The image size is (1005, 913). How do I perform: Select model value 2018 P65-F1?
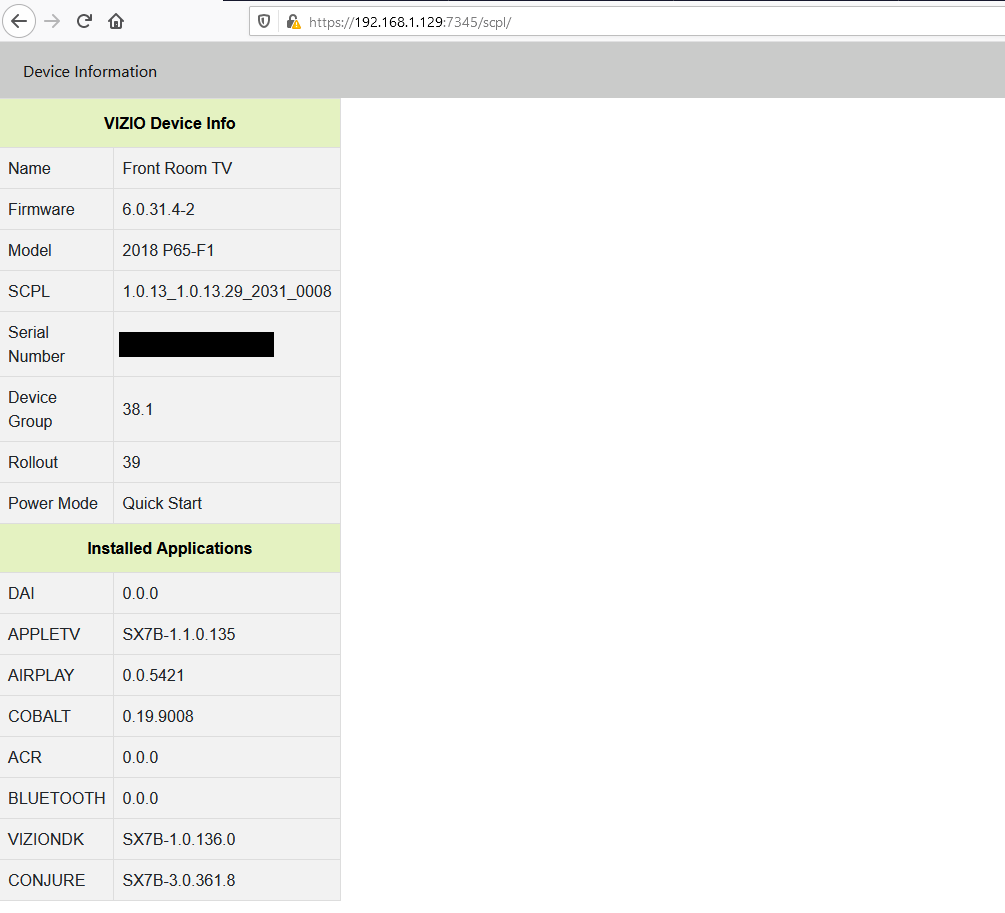pyautogui.click(x=168, y=250)
